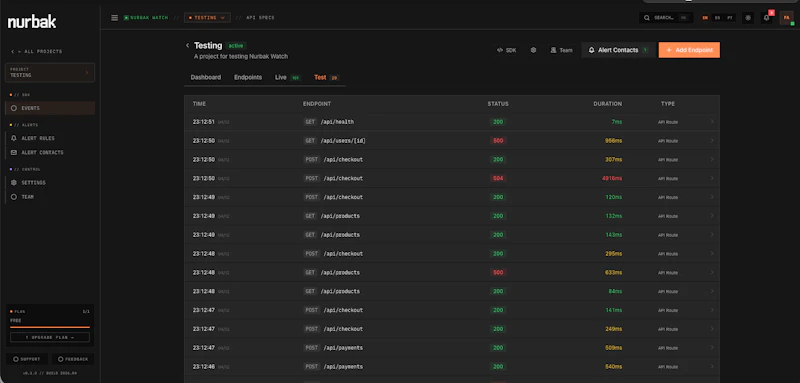
Task: Click the Endpoint column header
Action: [x=317, y=104]
